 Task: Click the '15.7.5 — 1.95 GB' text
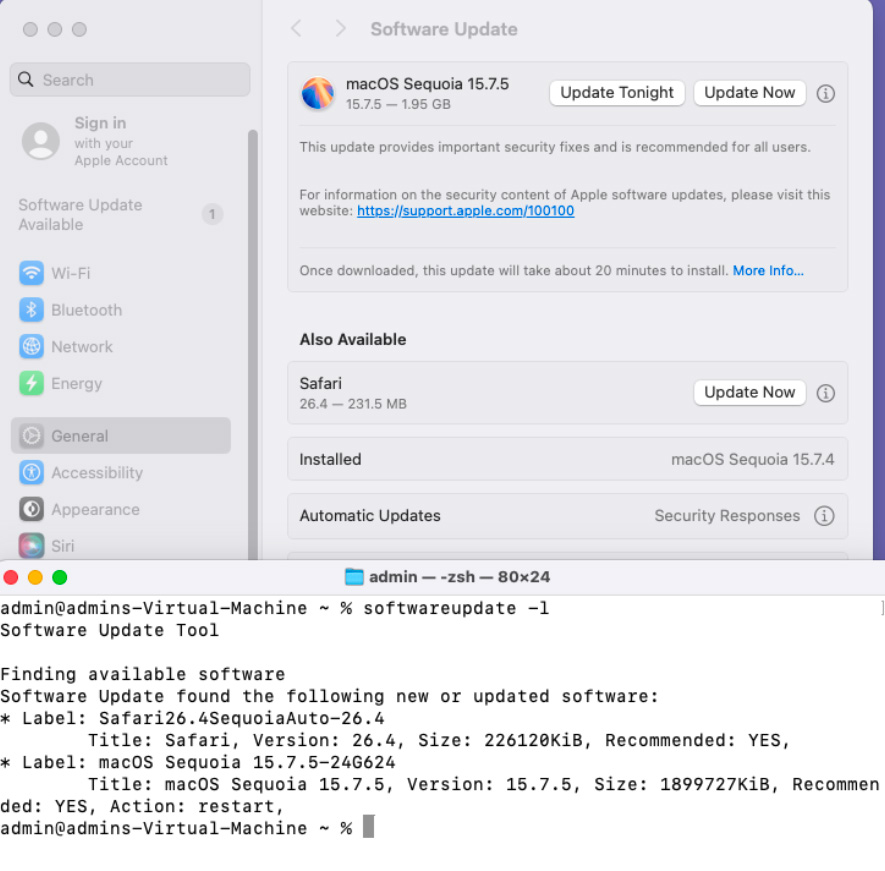(x=398, y=104)
